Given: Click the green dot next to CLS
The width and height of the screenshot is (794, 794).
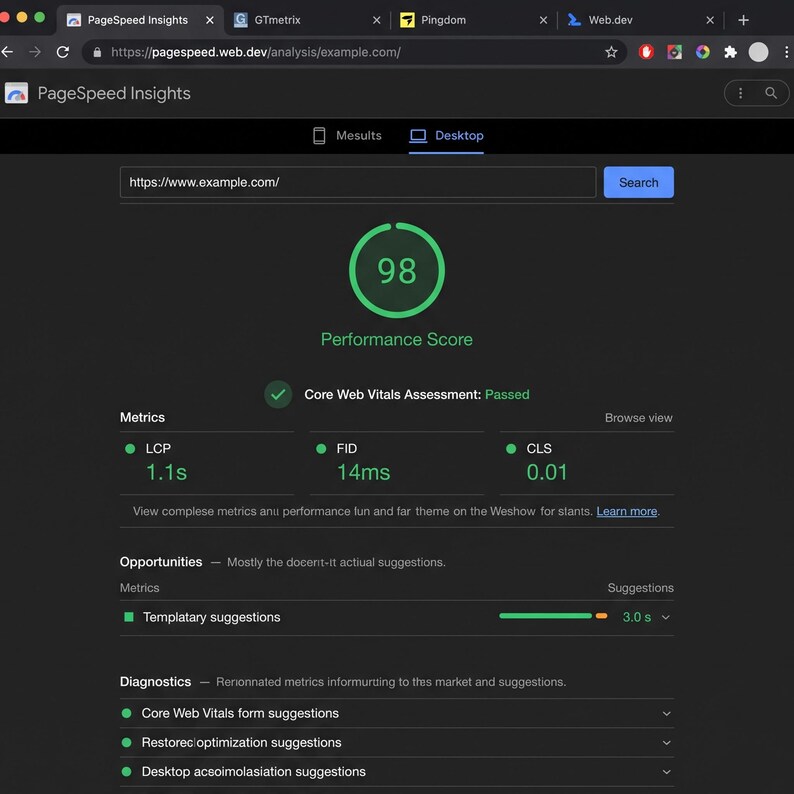Looking at the screenshot, I should [511, 449].
